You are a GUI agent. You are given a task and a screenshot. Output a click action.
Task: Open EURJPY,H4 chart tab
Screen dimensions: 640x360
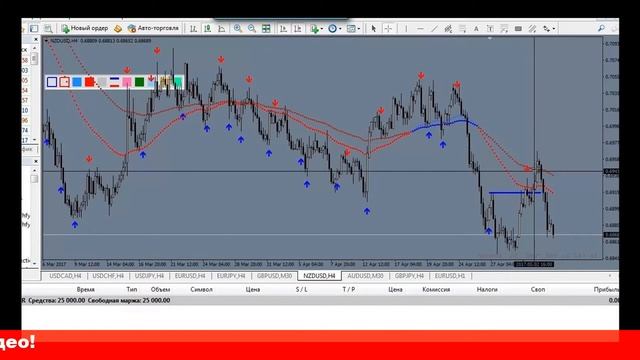click(231, 276)
